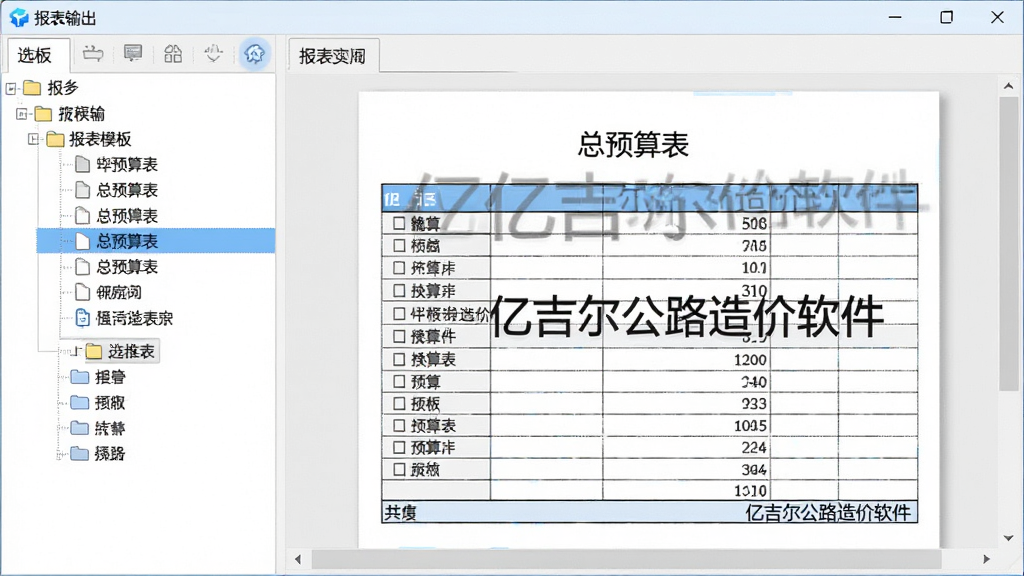Tick the checkbox in the row valued 364
Image resolution: width=1024 pixels, height=576 pixels.
[x=399, y=470]
